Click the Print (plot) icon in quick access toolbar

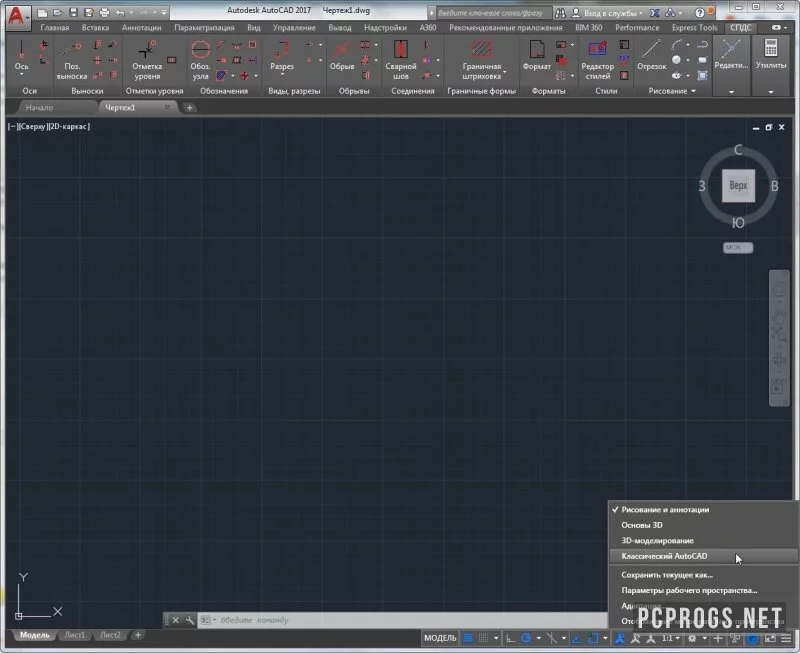click(x=105, y=13)
